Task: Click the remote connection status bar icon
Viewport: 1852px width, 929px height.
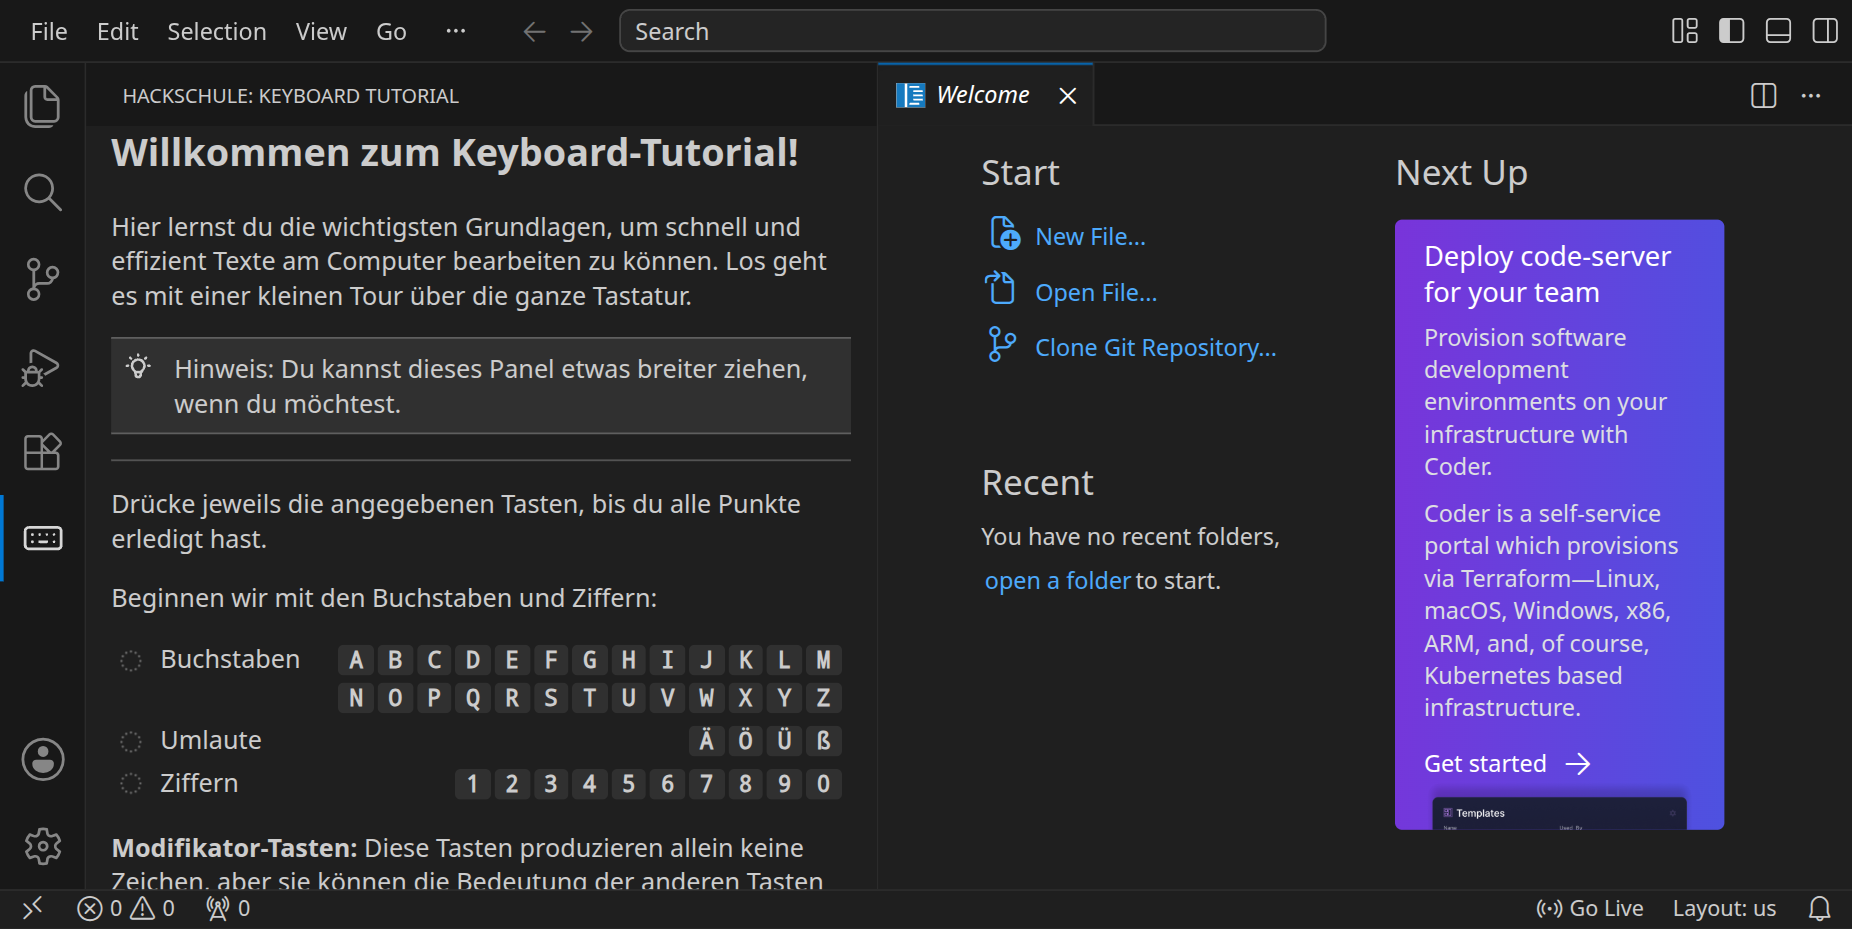Action: click(33, 908)
